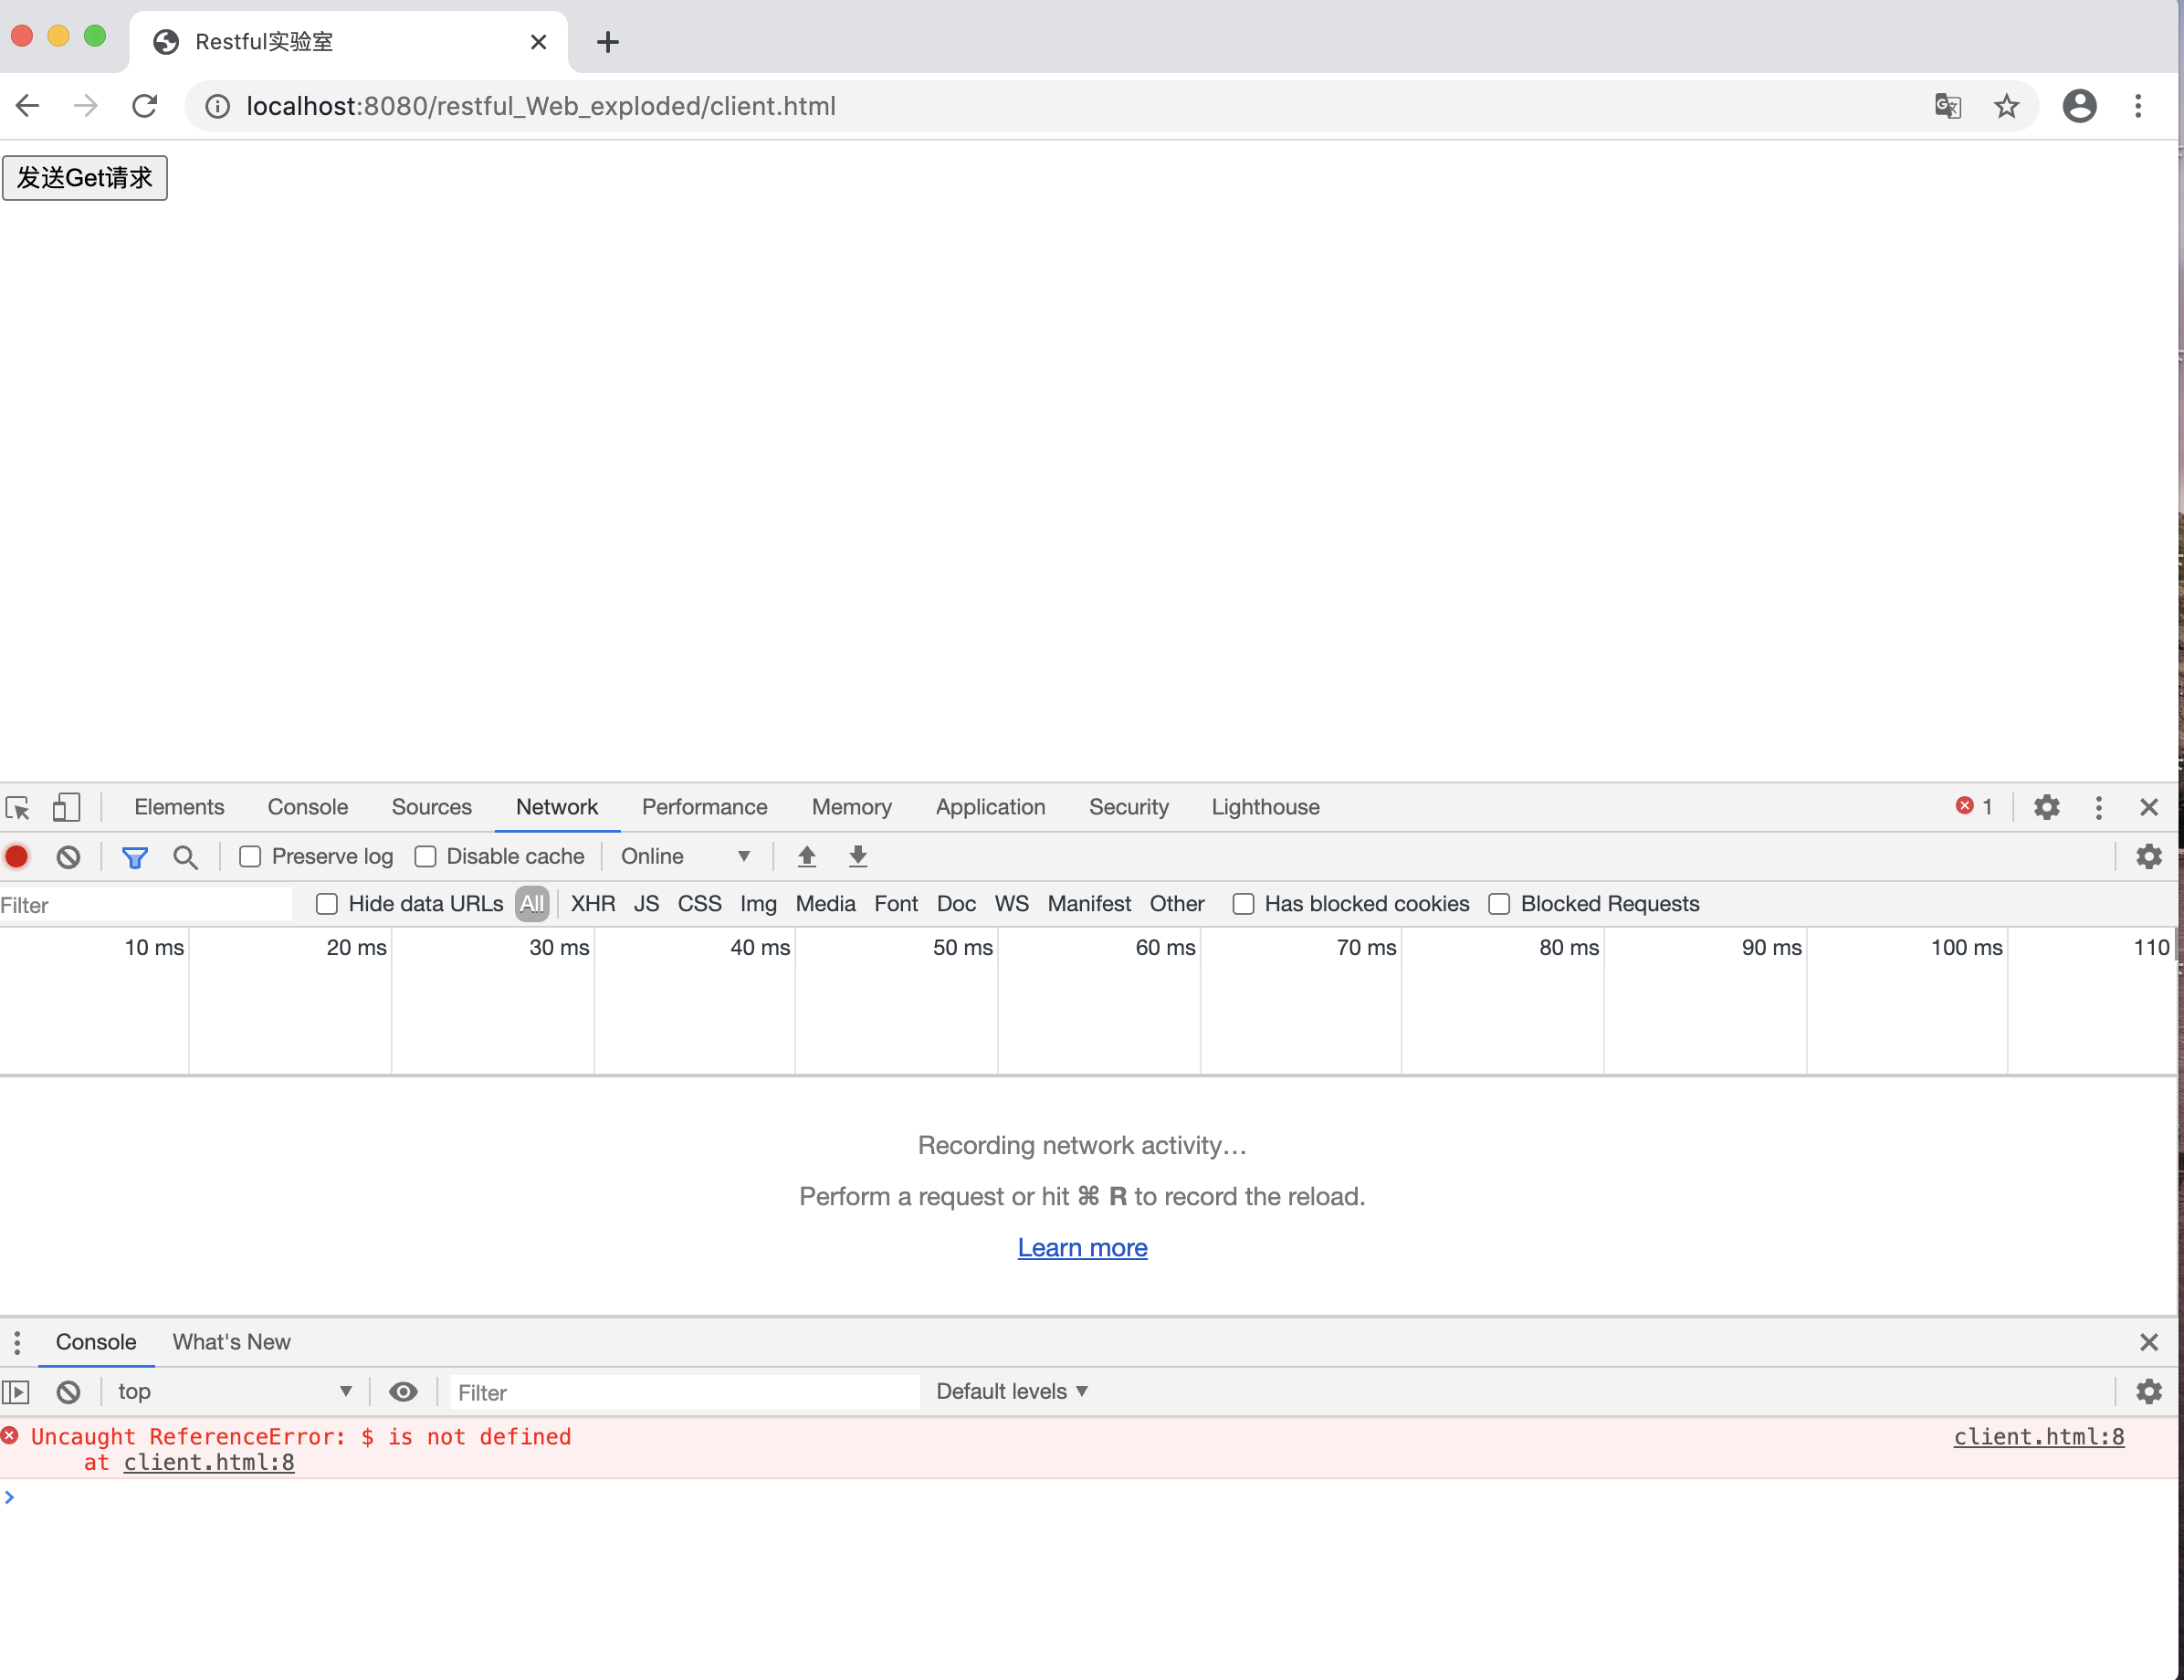
Task: Close the console drawer
Action: tap(2148, 1342)
